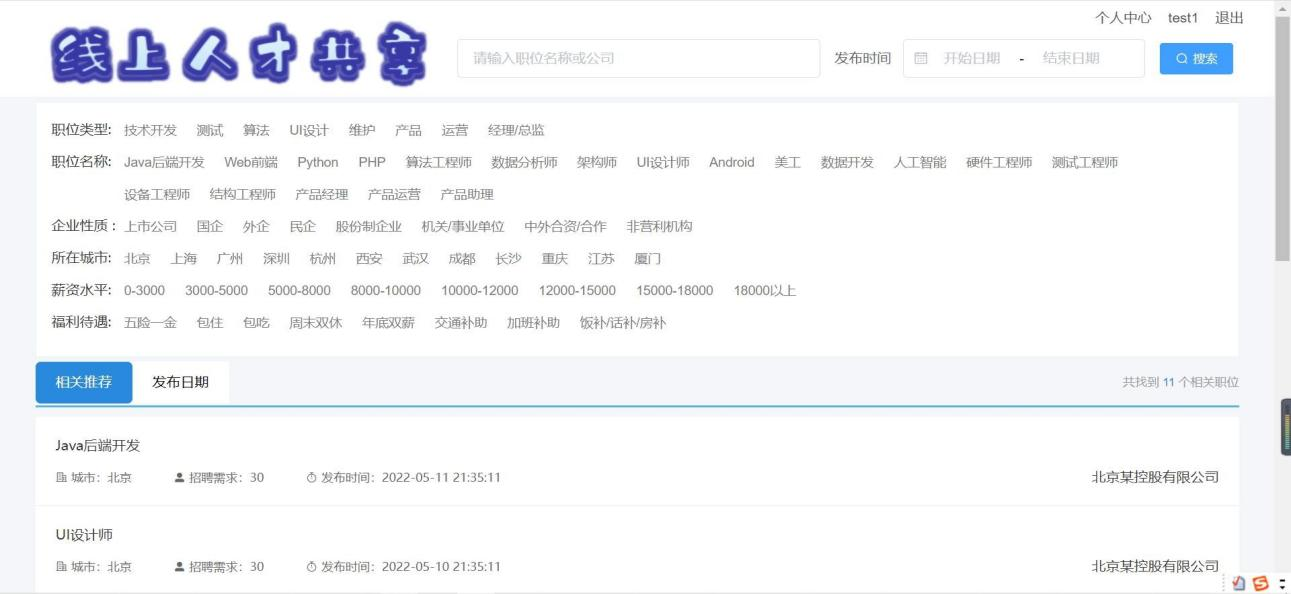Filter benefits by 周末双休

coord(316,323)
